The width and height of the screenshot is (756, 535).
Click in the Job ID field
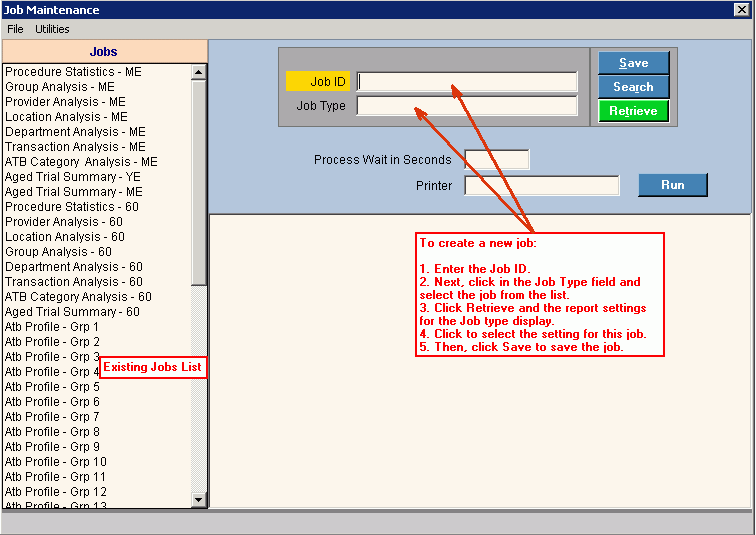click(x=467, y=82)
